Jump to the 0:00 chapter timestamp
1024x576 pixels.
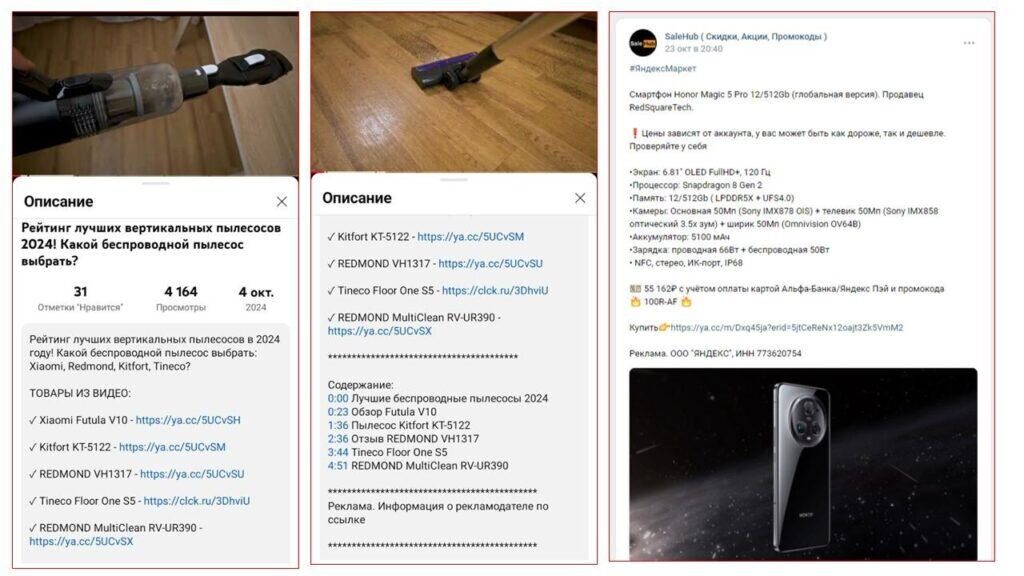[x=338, y=398]
